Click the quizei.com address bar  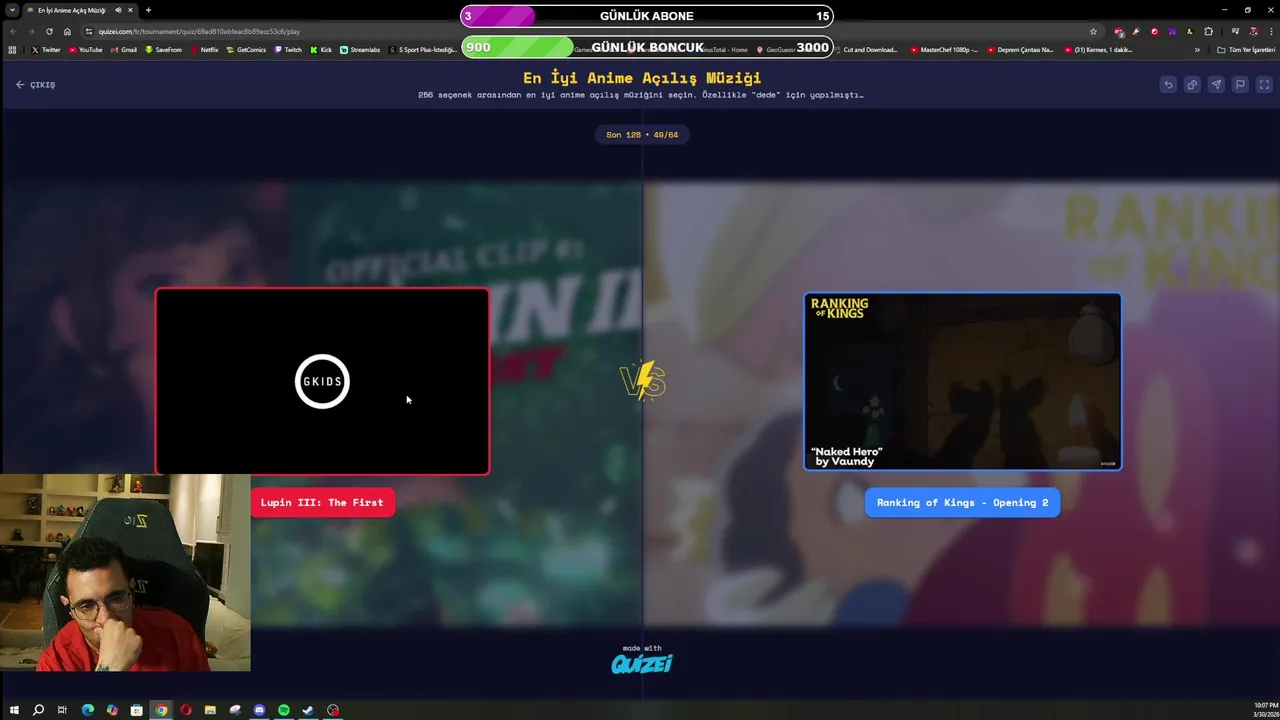click(x=590, y=31)
